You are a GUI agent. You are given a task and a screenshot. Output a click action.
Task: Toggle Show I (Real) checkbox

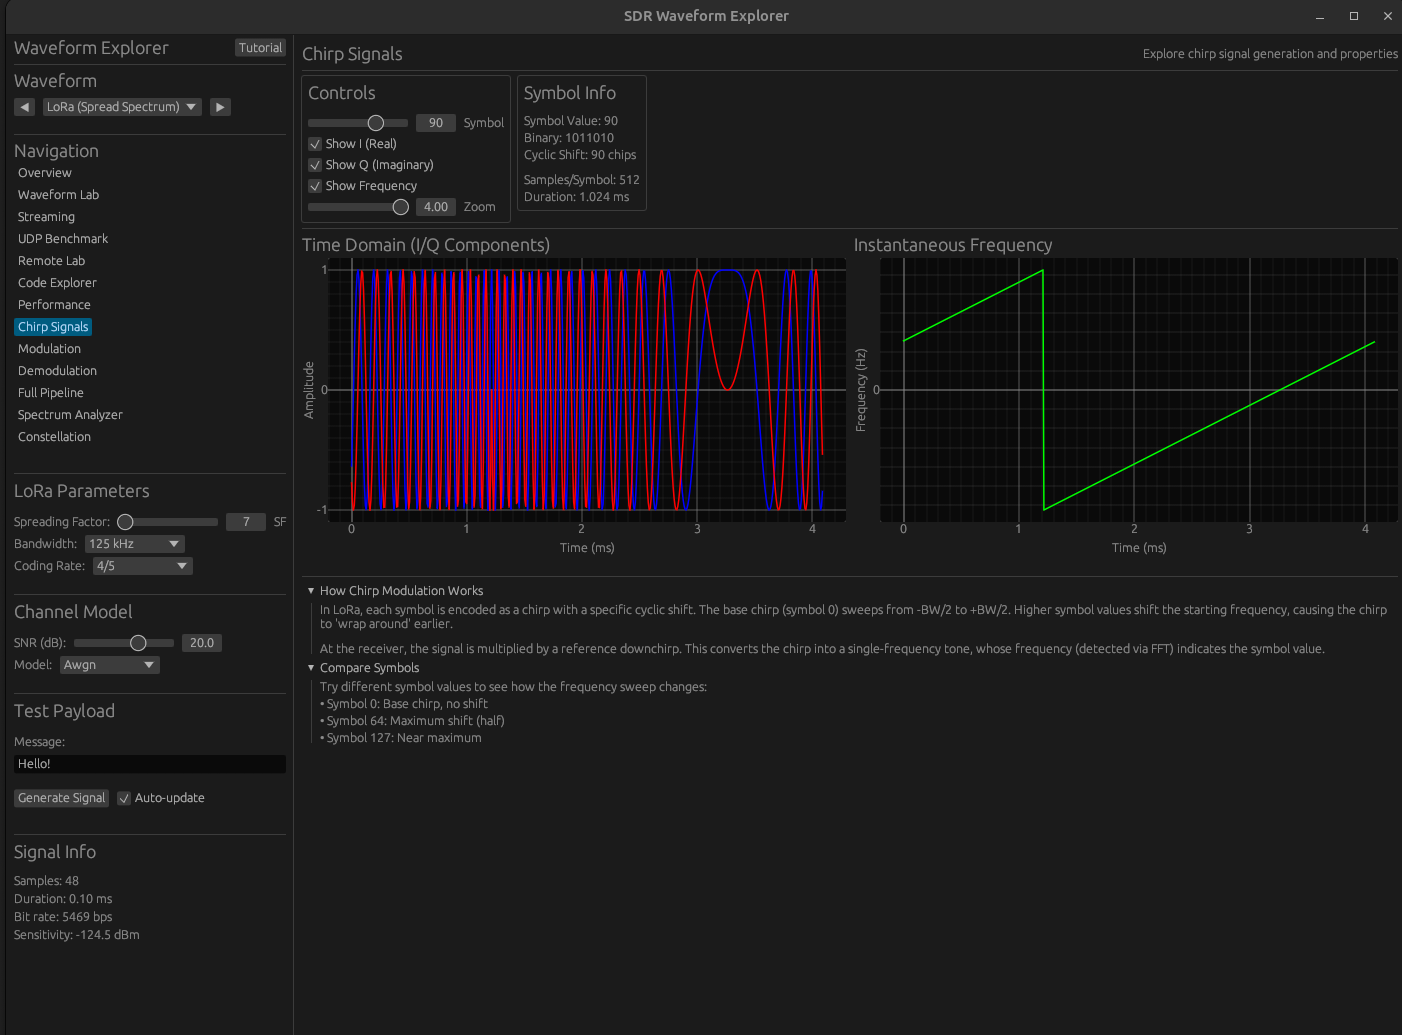(315, 144)
